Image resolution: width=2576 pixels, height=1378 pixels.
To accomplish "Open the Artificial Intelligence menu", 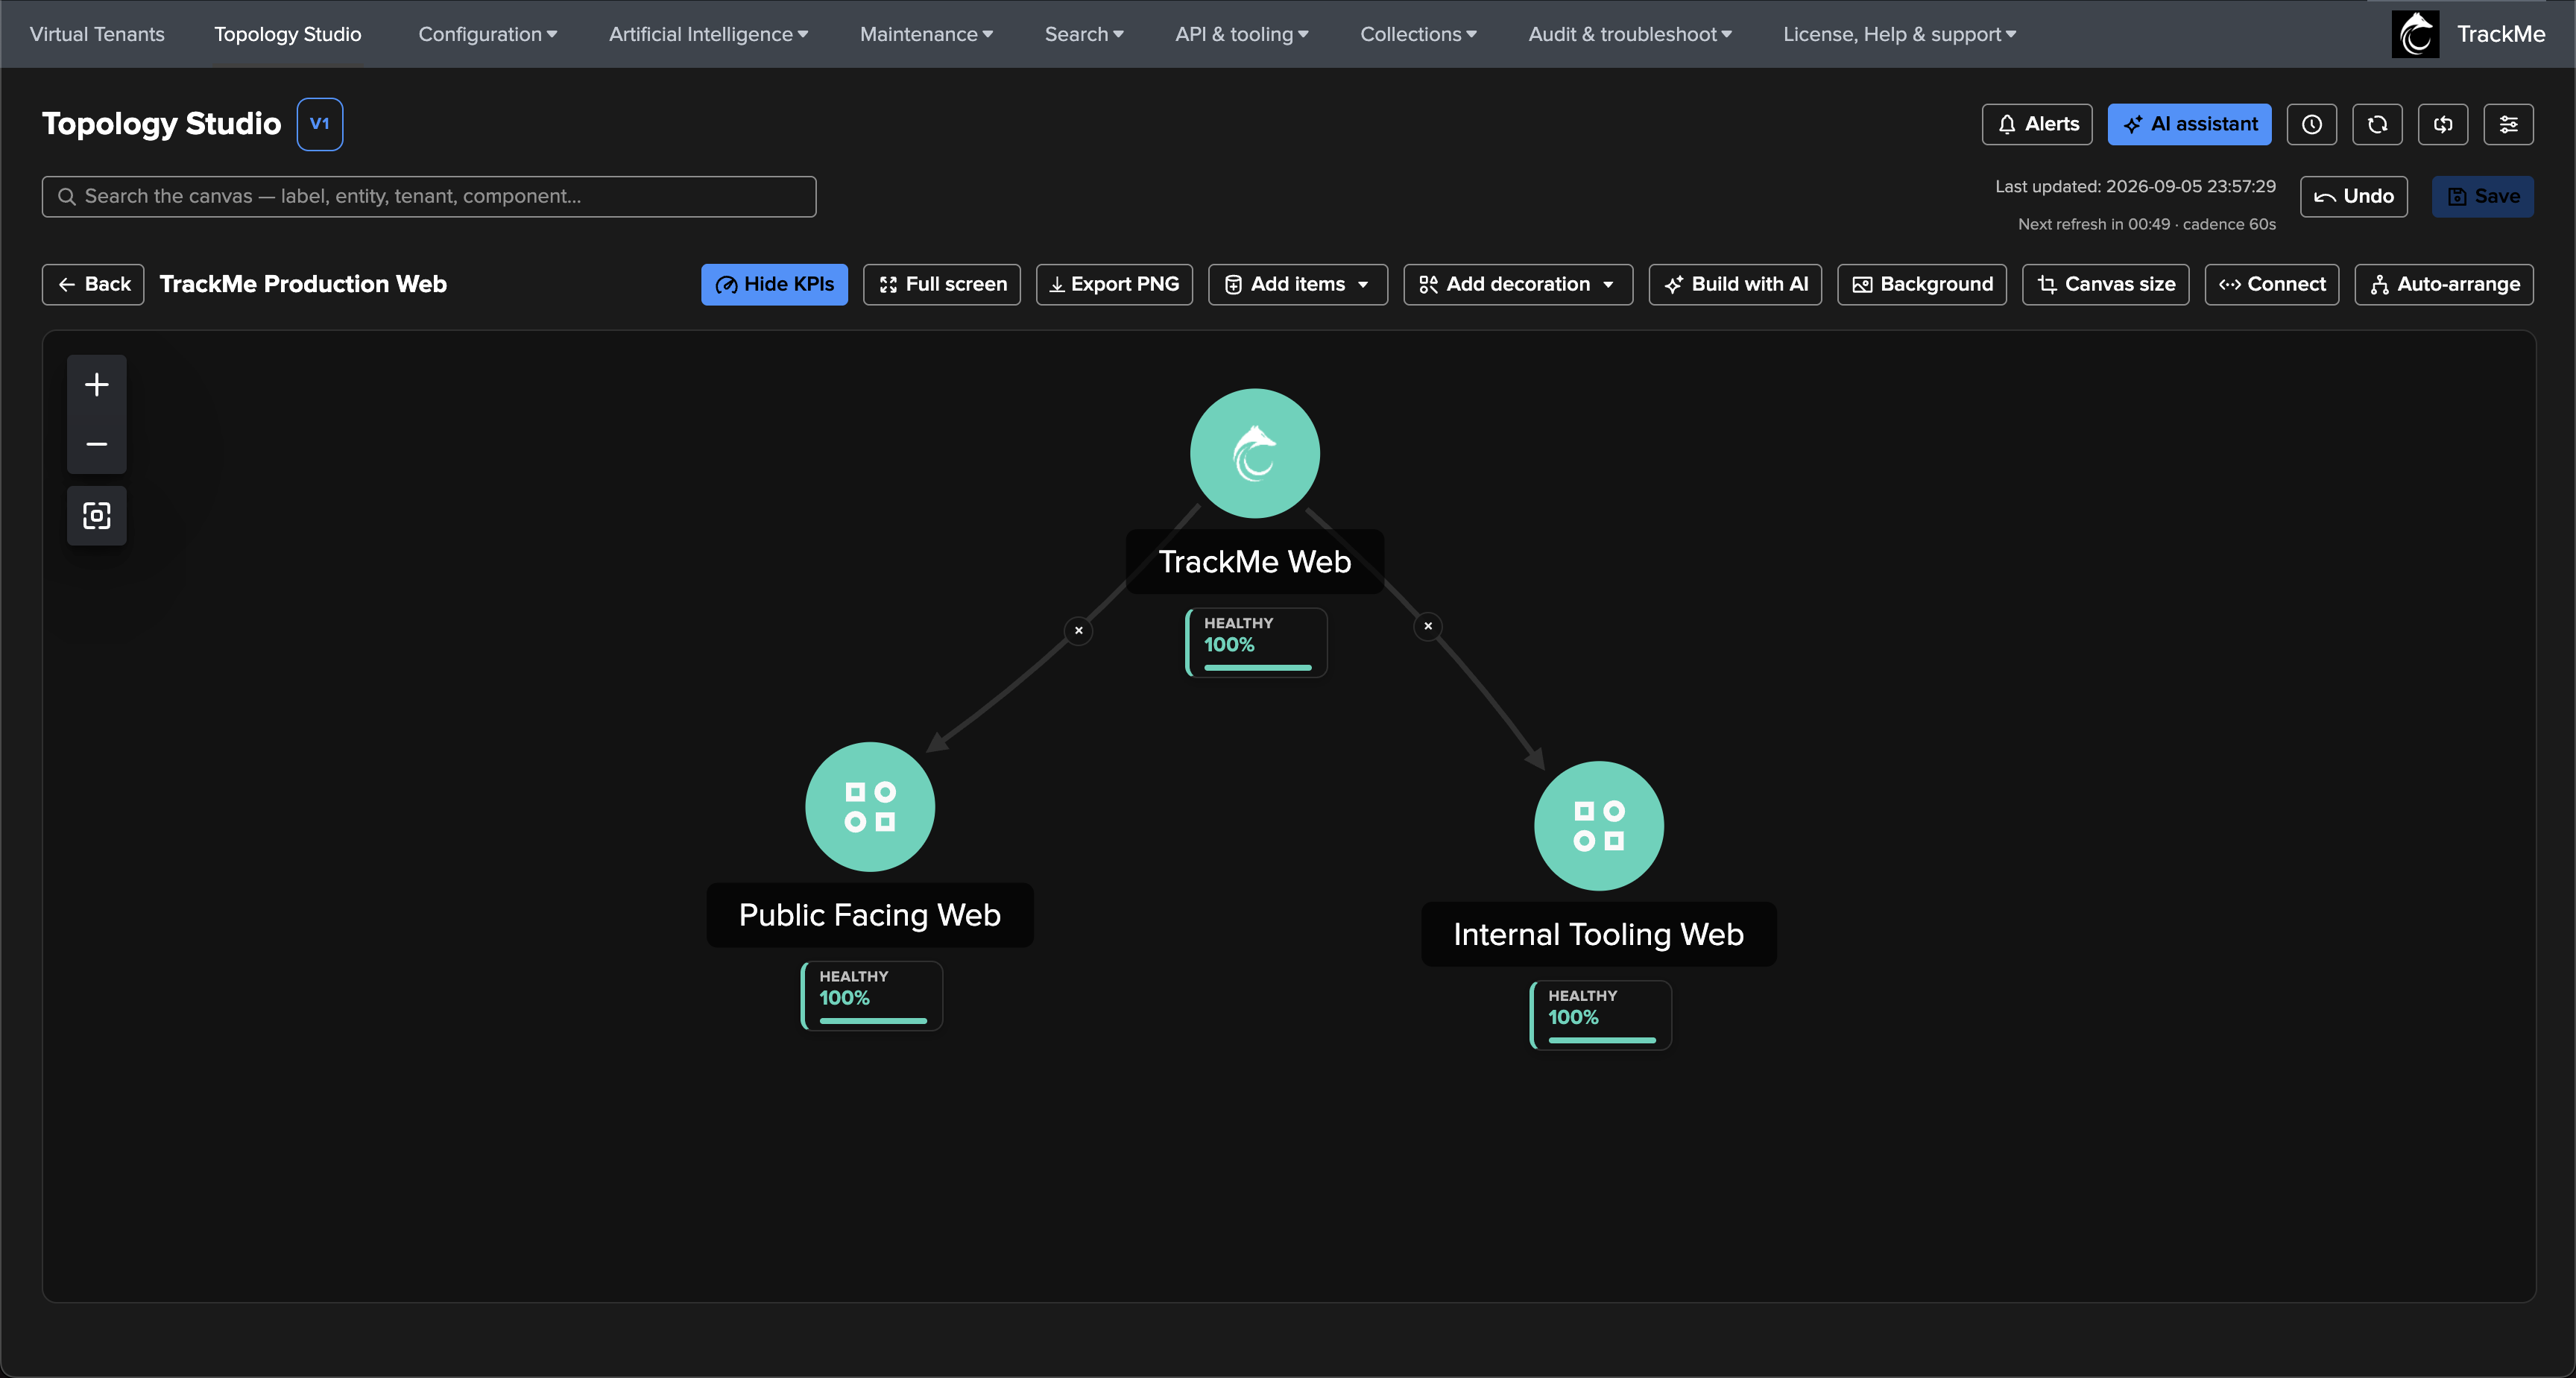I will tap(708, 34).
